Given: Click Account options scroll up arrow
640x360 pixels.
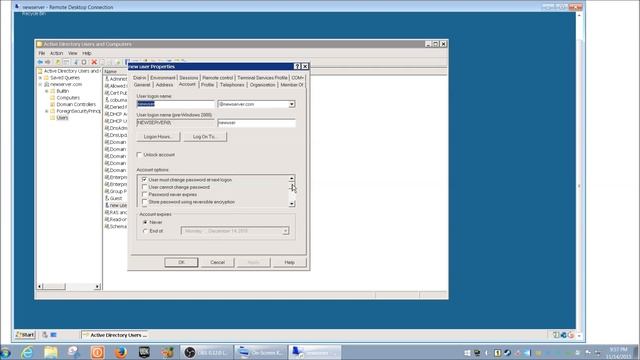Looking at the screenshot, I should click(291, 178).
